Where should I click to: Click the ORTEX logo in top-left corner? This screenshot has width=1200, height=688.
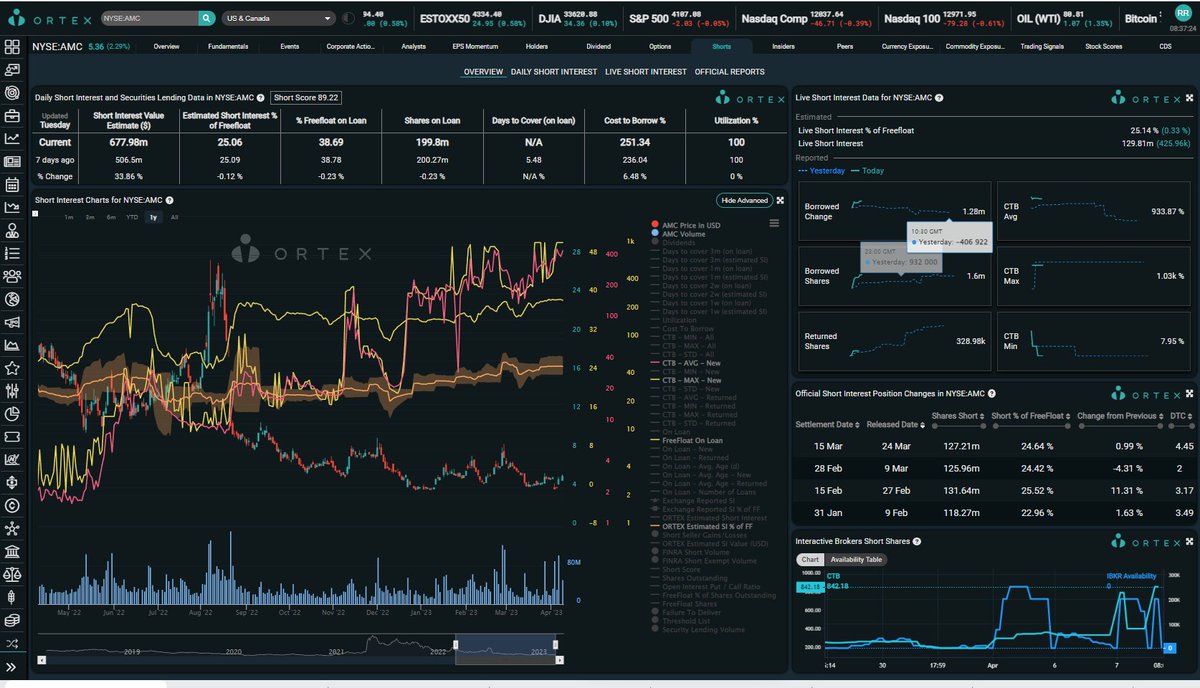48,18
